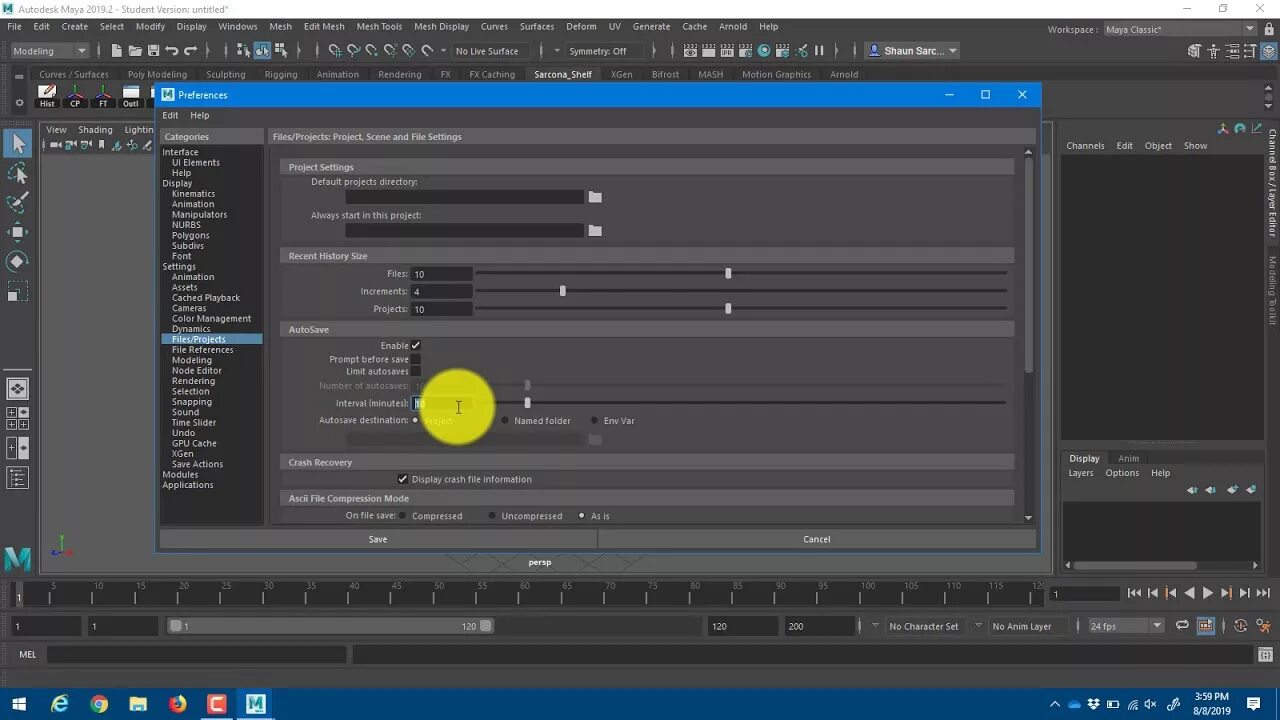Viewport: 1280px width, 720px height.
Task: Browse Always start in this project folder
Action: [x=595, y=231]
